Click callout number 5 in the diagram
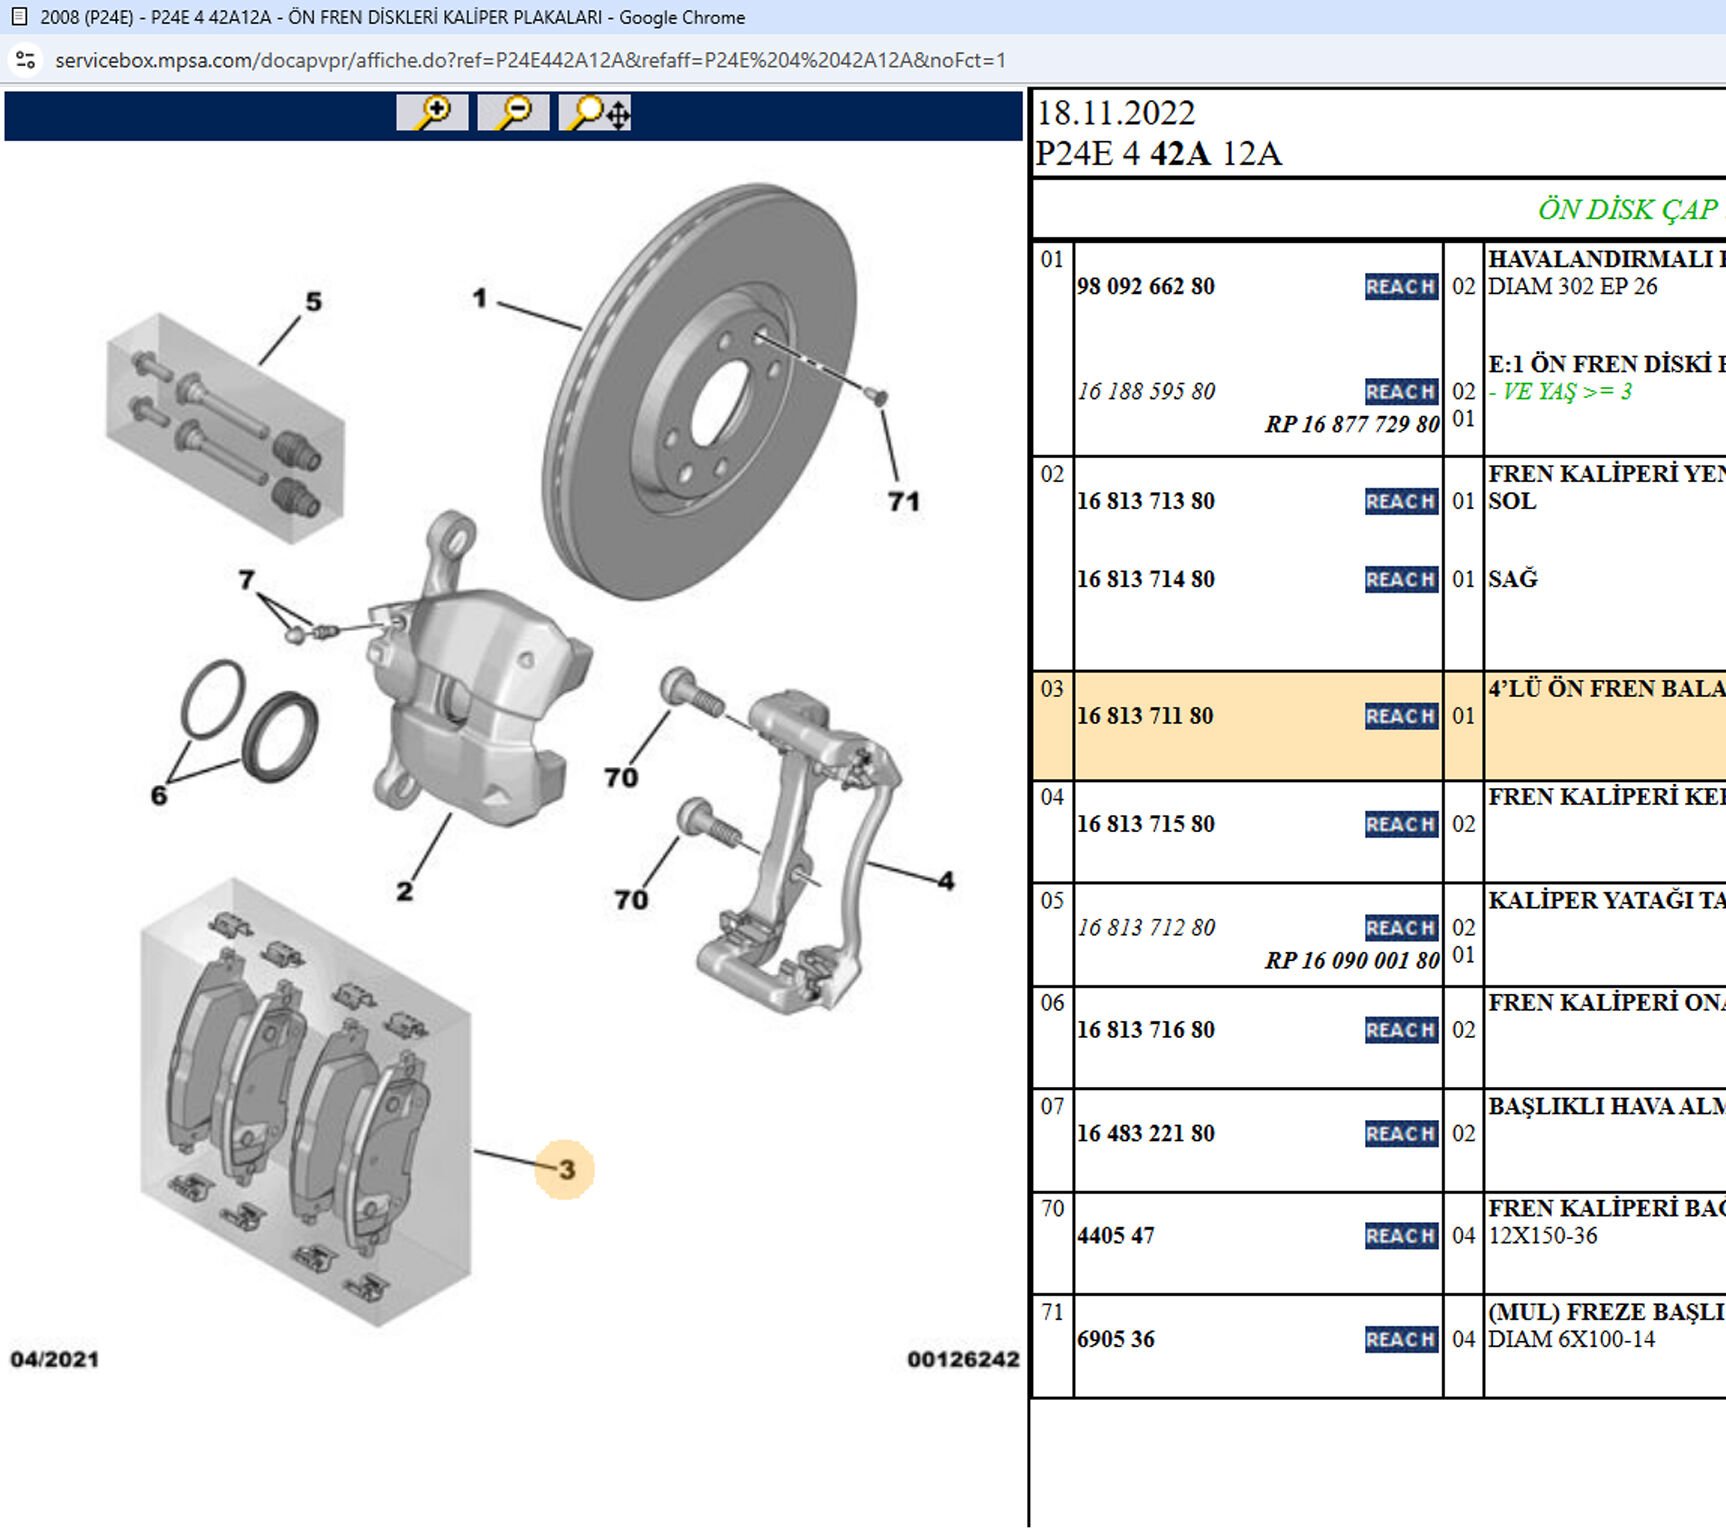1726x1536 pixels. coord(313,302)
